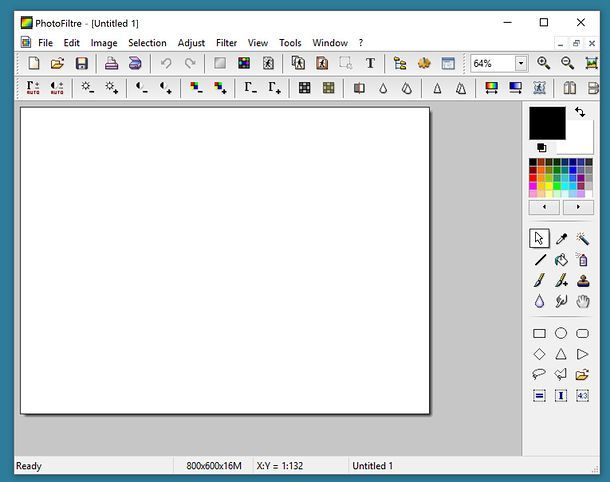610x482 pixels.
Task: Apply the Grayscale filter icon
Action: click(305, 88)
